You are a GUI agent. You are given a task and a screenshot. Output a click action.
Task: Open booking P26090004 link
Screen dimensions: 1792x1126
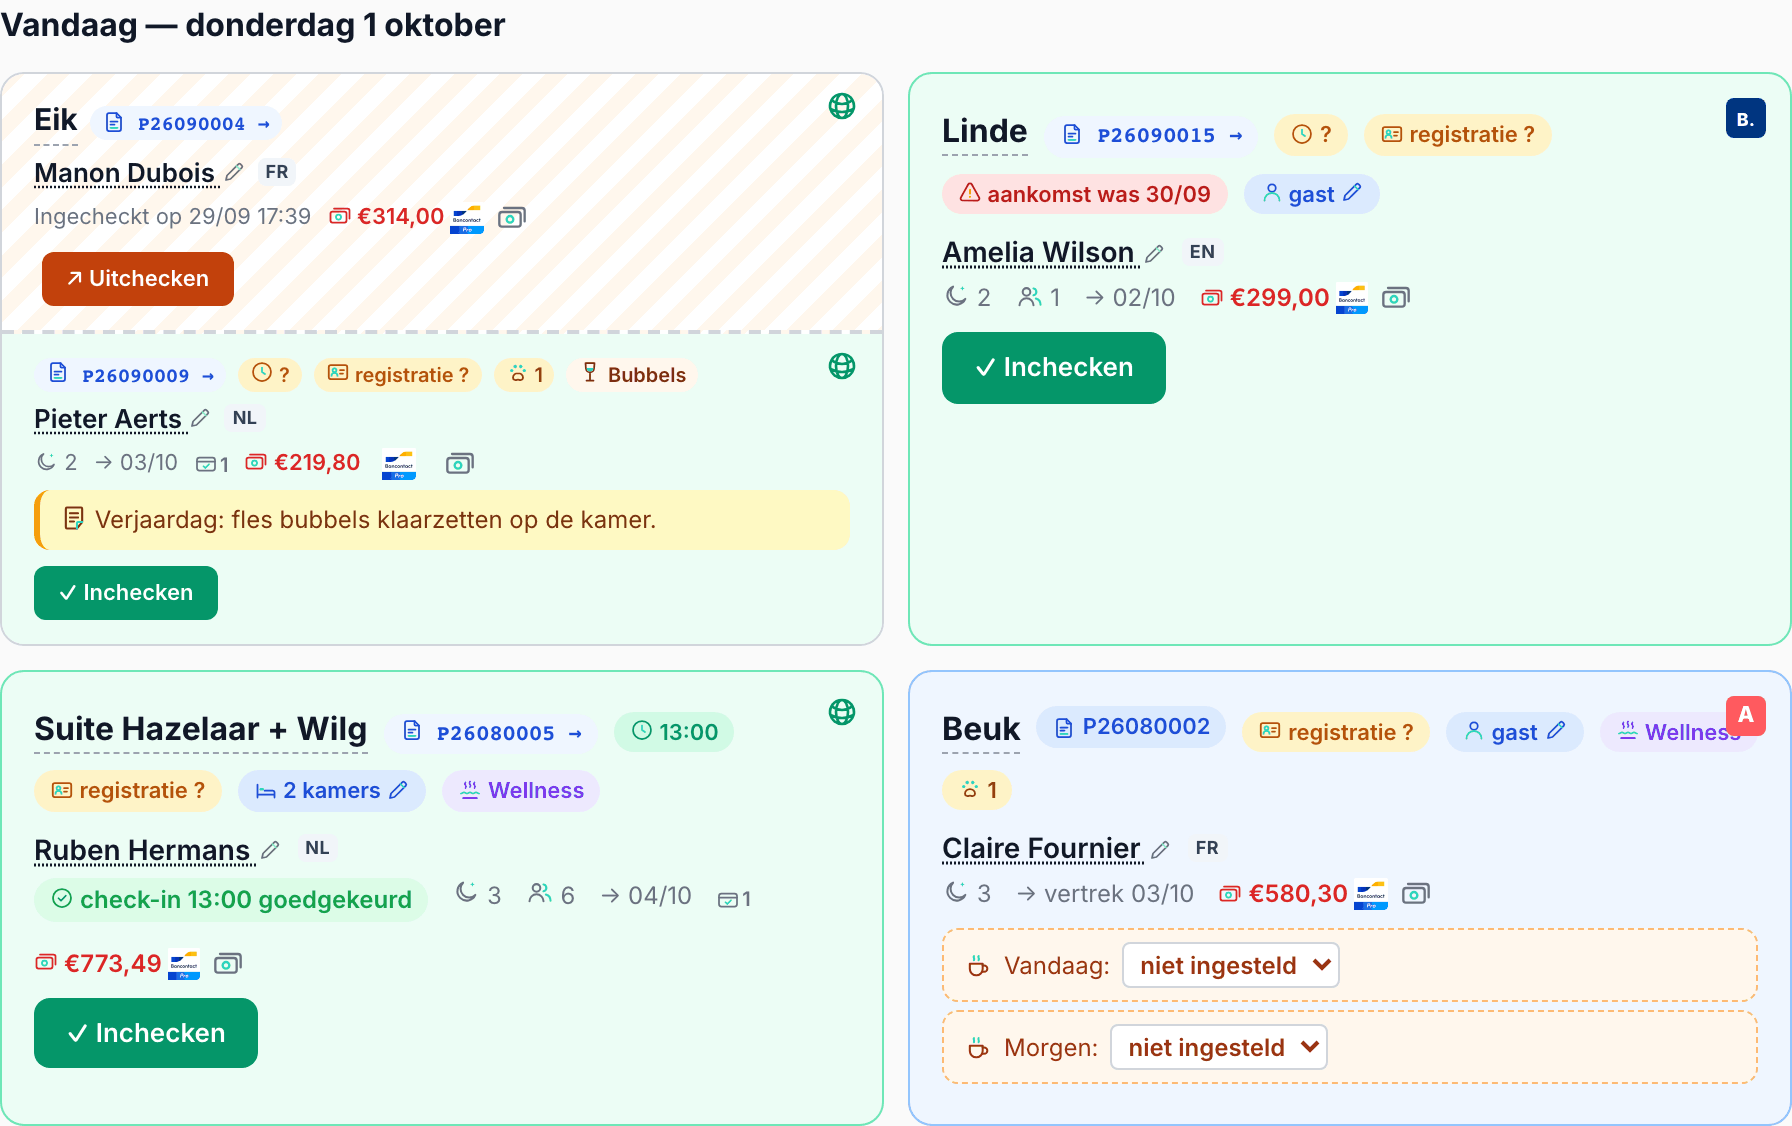coord(187,123)
